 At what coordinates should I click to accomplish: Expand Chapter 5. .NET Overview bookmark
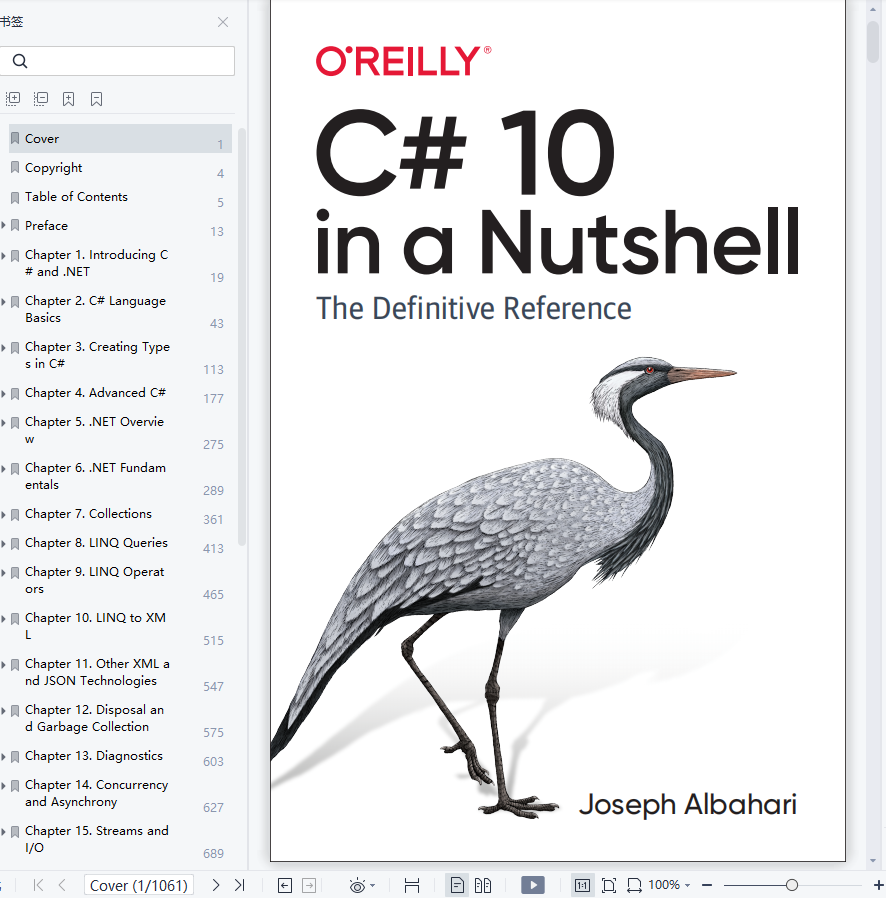3,422
